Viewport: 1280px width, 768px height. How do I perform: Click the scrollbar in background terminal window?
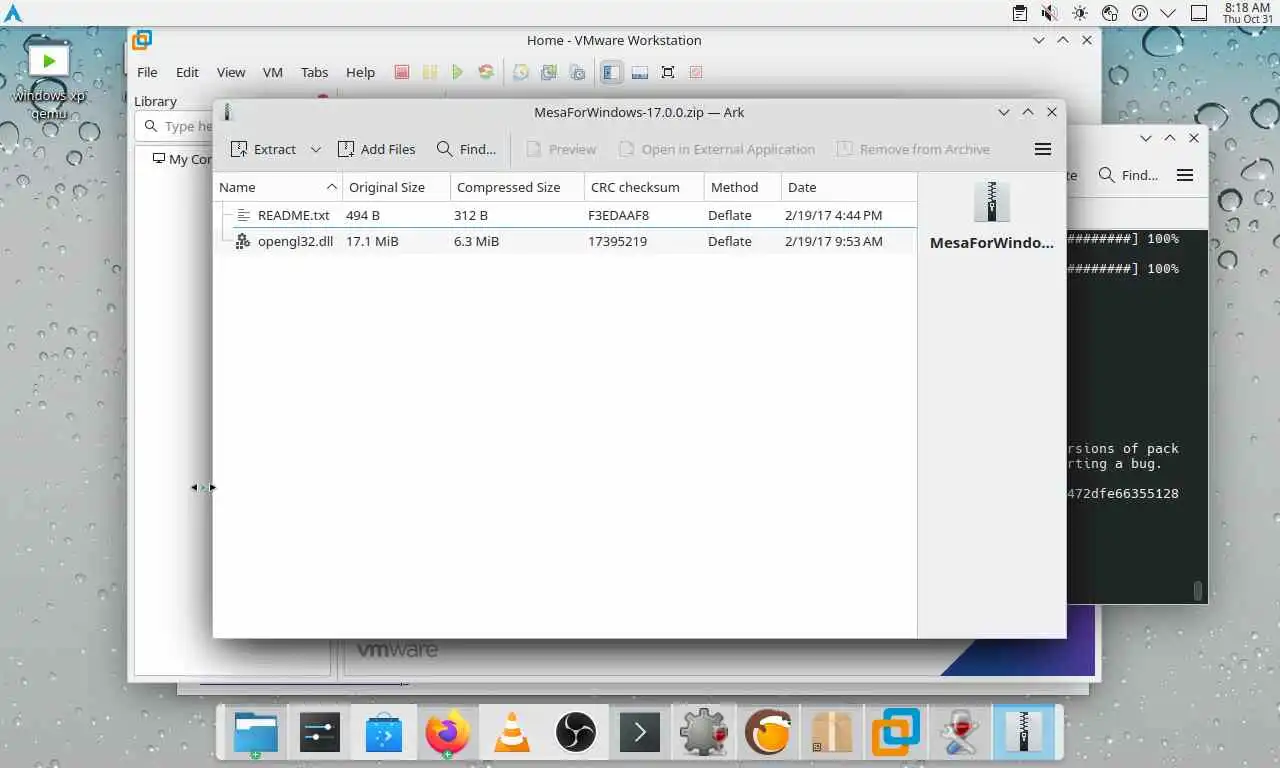tap(1198, 591)
